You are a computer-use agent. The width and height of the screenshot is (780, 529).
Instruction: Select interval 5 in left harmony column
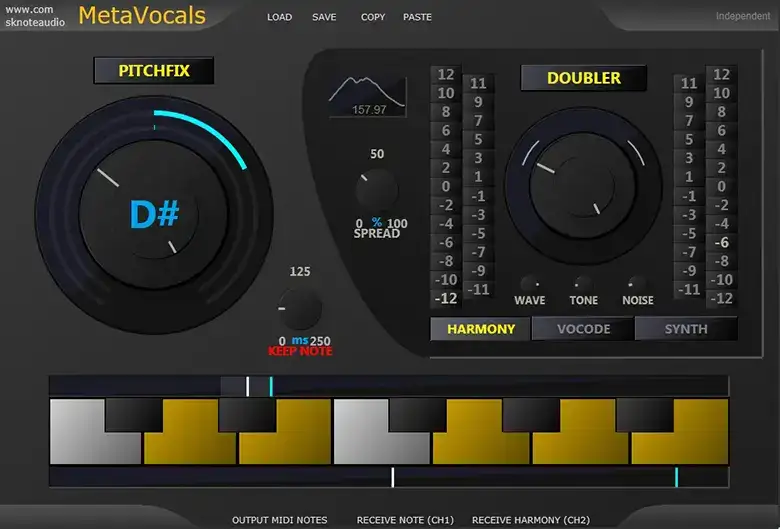coord(478,139)
